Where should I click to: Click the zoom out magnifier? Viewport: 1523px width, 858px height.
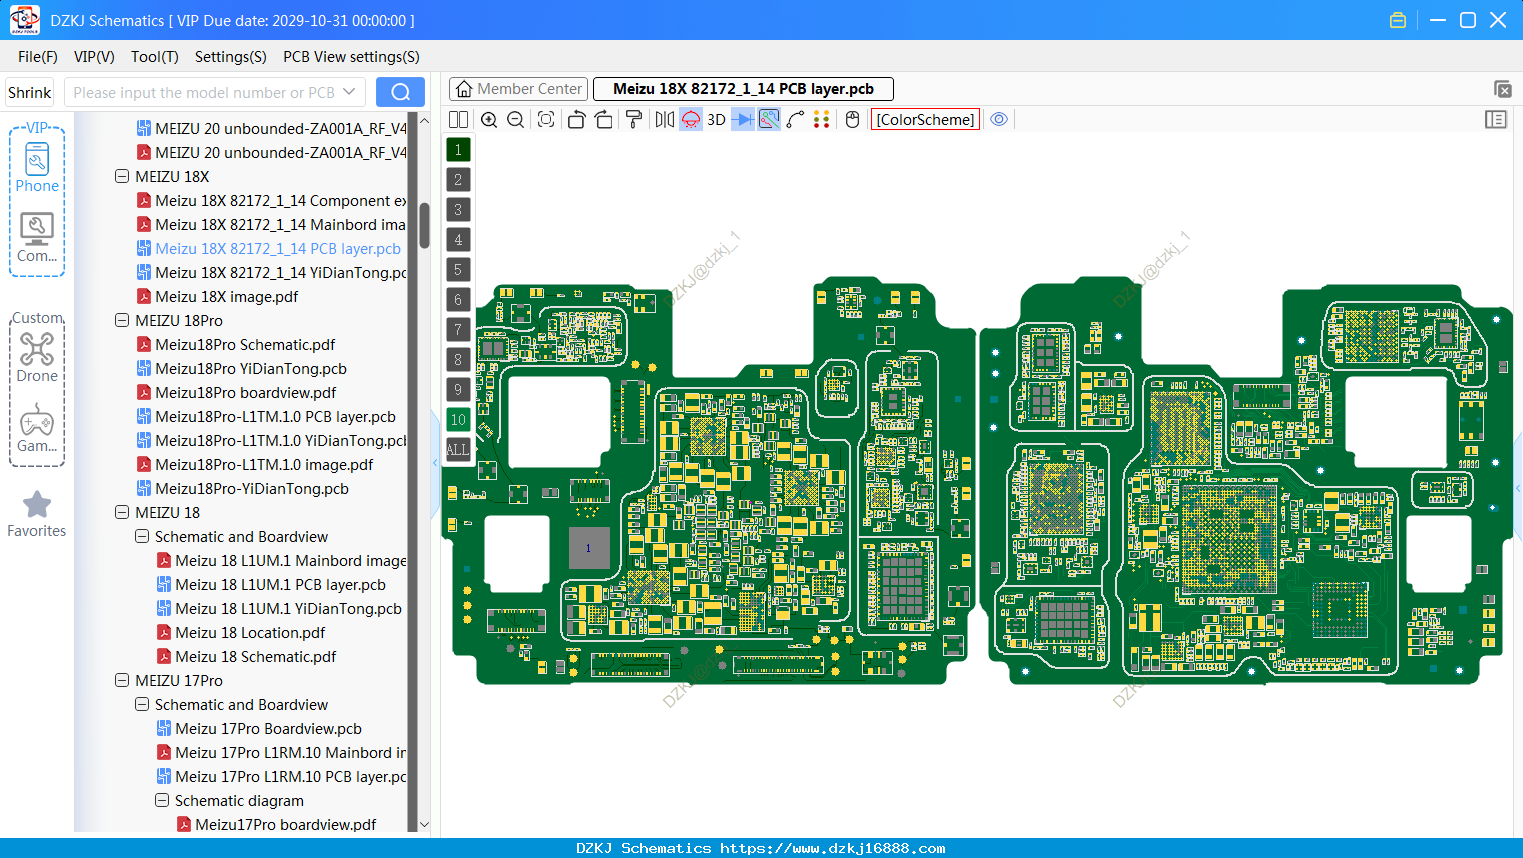pos(516,120)
